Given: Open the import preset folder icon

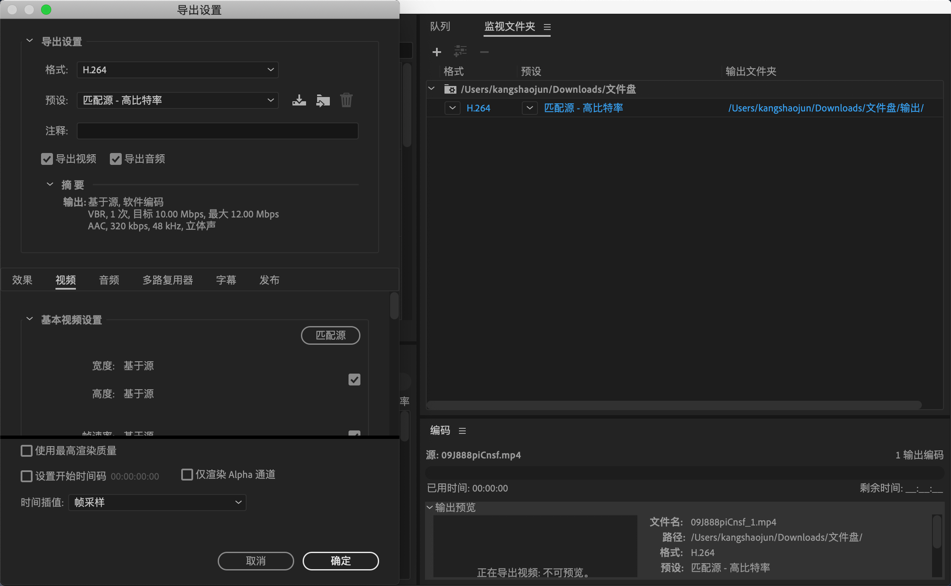Looking at the screenshot, I should 322,100.
